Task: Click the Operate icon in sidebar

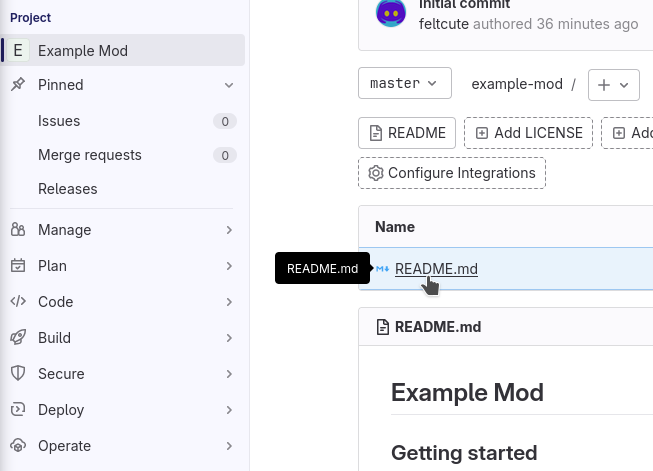Action: 18,446
